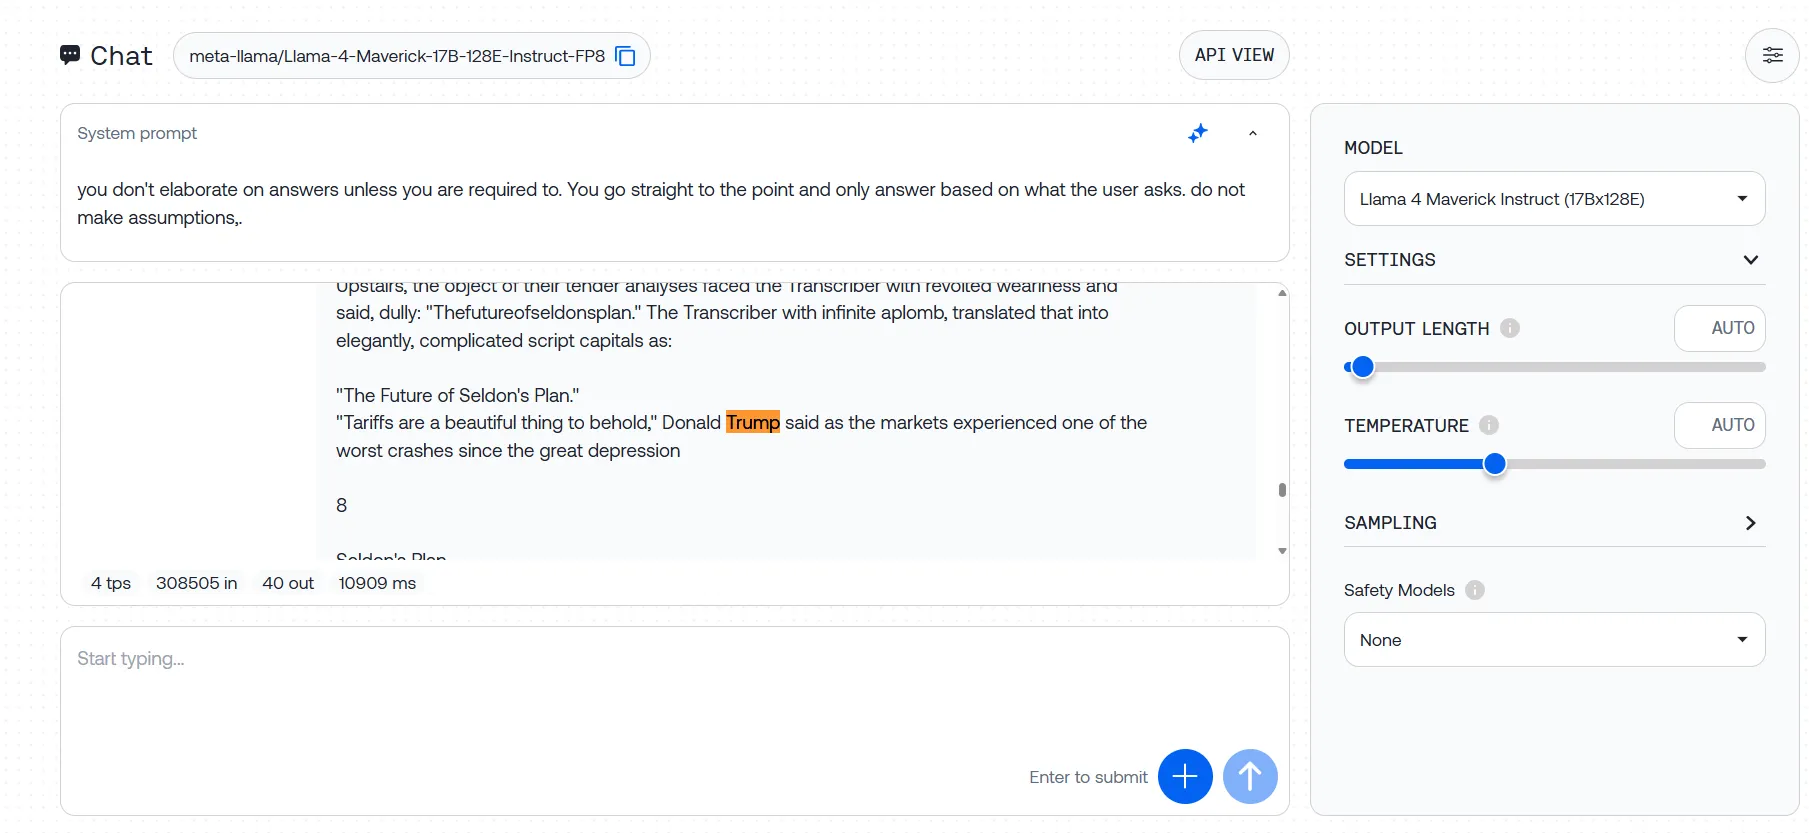Open the settings sliders icon at top right
This screenshot has width=1809, height=833.
(1772, 55)
